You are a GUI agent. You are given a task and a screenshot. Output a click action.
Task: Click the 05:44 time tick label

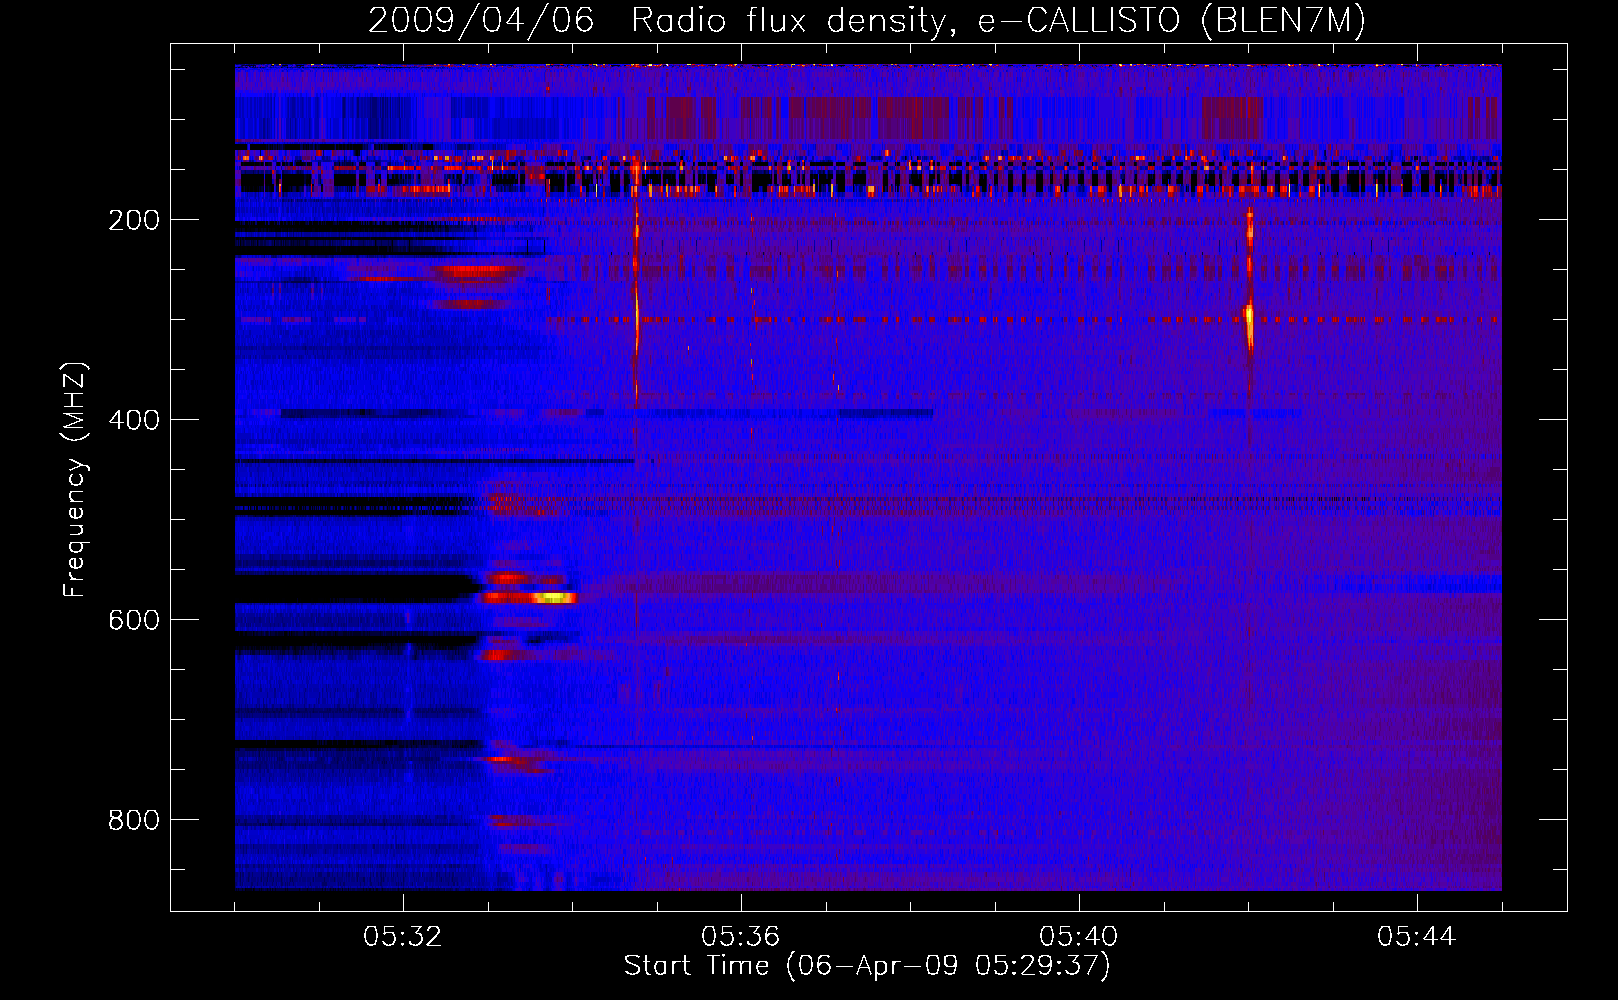tap(1417, 937)
